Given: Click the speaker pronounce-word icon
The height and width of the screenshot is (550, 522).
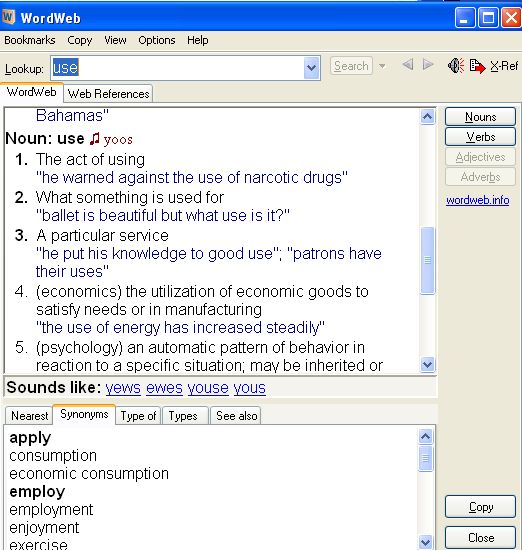Looking at the screenshot, I should coord(456,66).
